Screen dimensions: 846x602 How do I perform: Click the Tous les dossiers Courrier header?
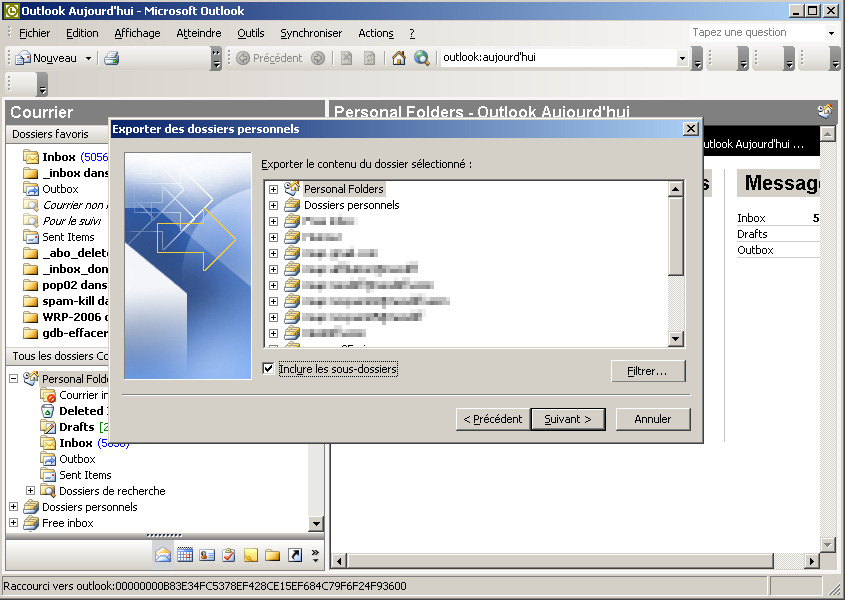pos(58,356)
